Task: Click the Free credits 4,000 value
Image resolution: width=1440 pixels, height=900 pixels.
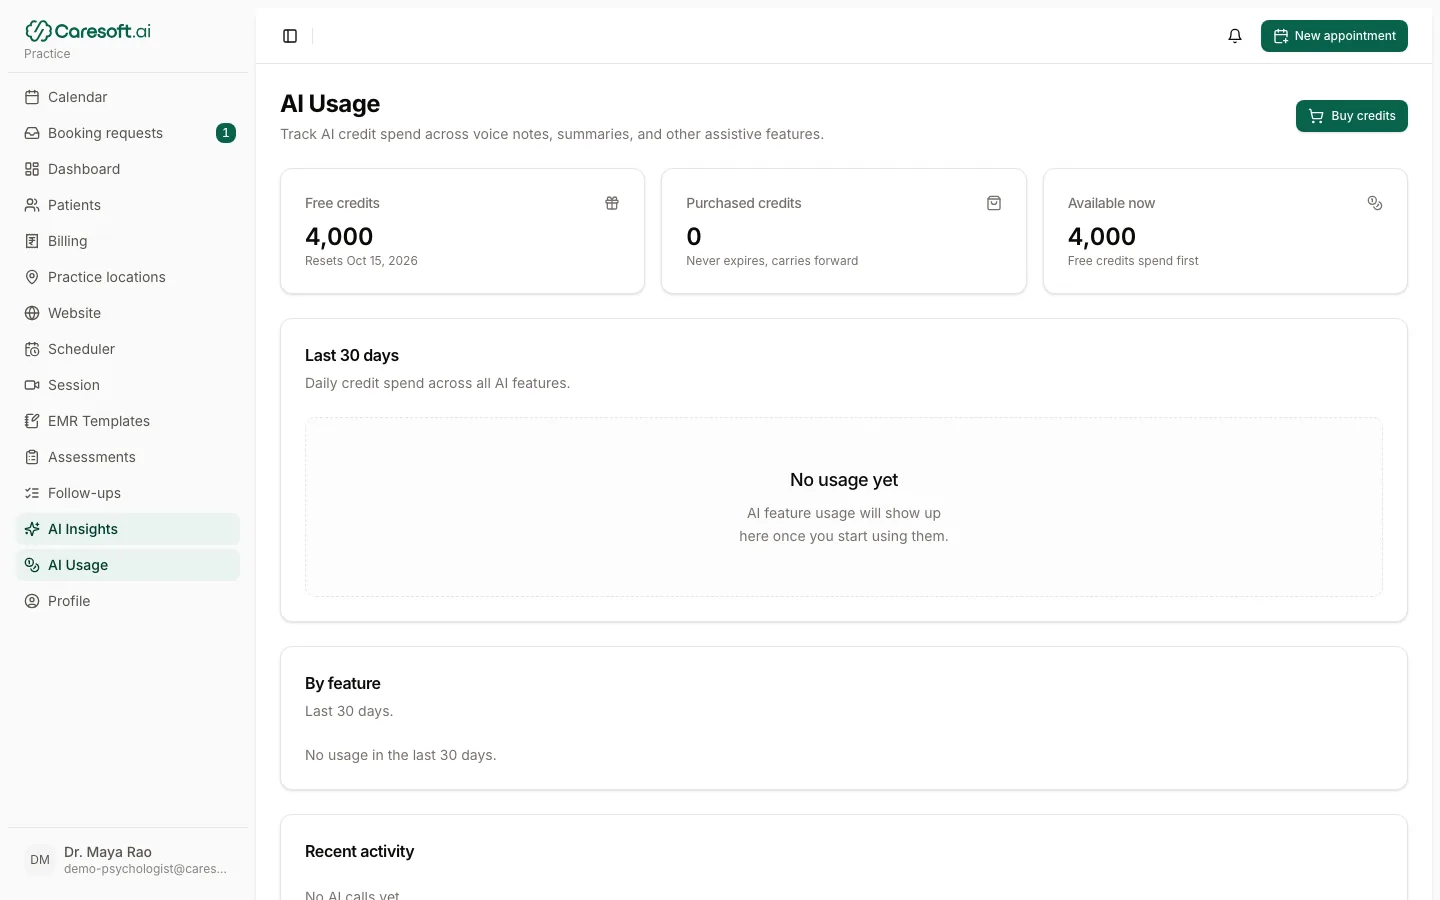Action: point(339,237)
